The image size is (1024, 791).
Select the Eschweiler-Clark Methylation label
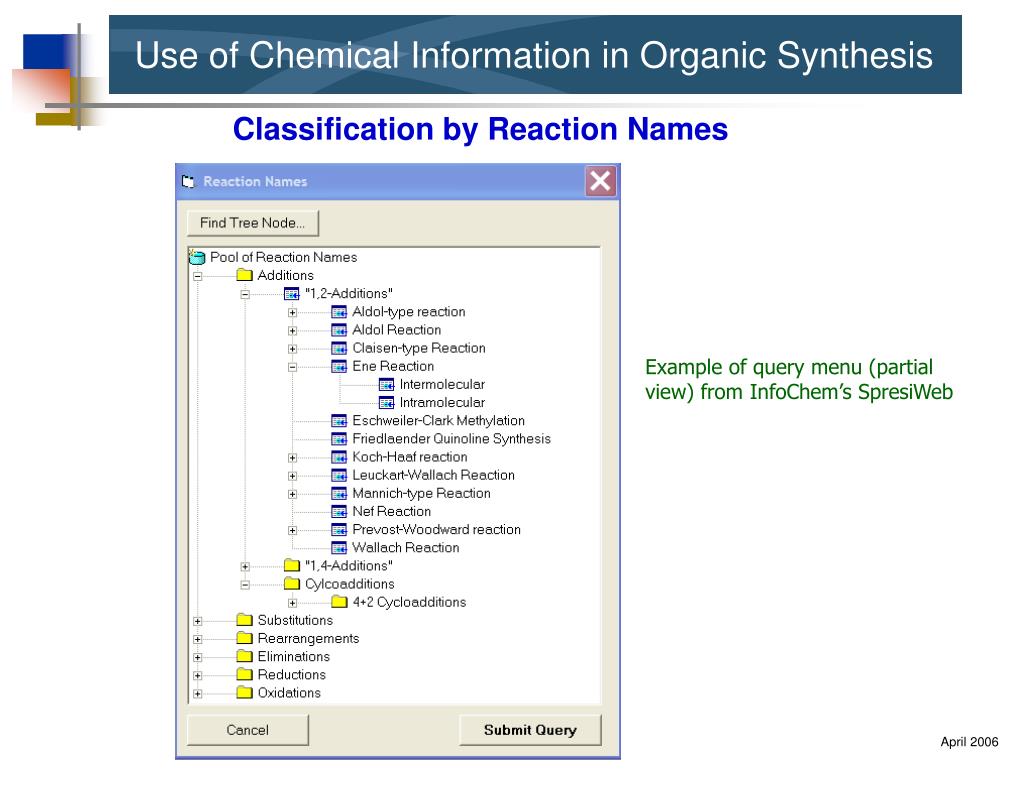[x=438, y=421]
